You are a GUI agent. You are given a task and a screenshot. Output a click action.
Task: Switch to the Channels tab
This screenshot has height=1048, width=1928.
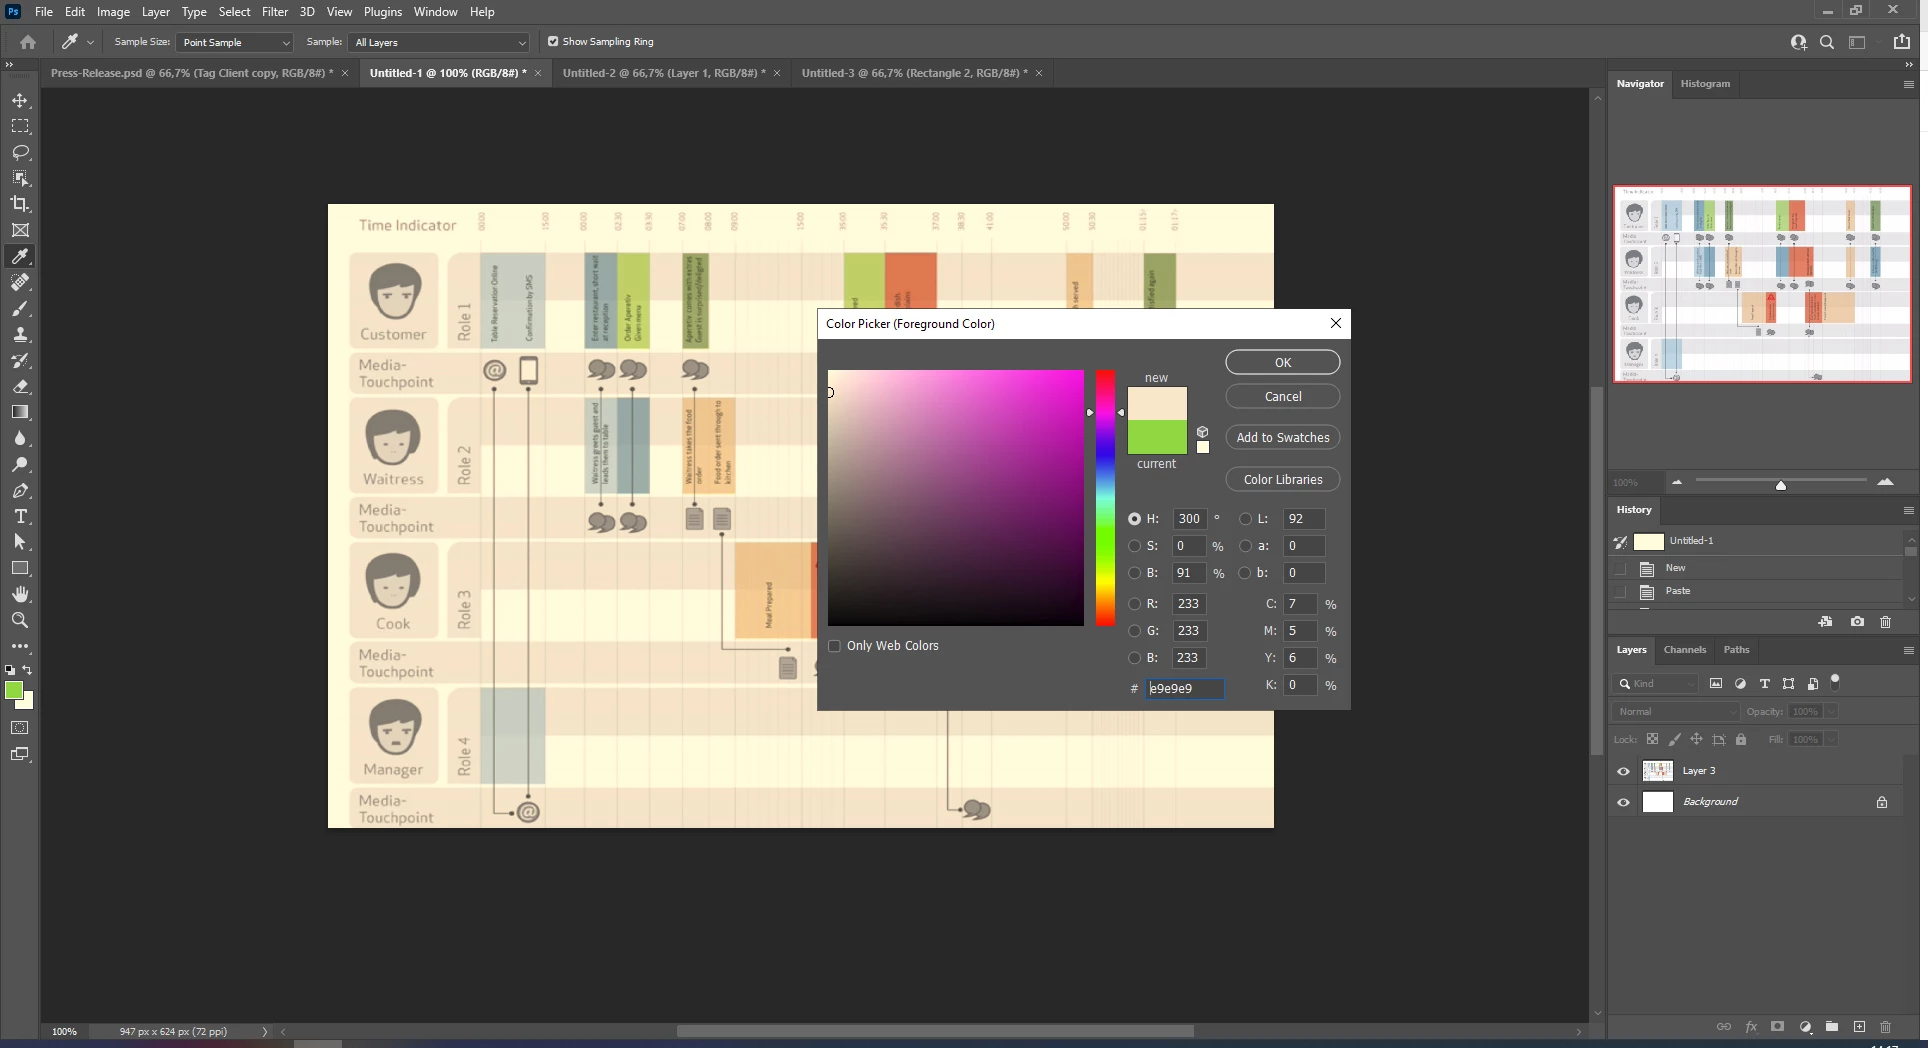point(1684,650)
